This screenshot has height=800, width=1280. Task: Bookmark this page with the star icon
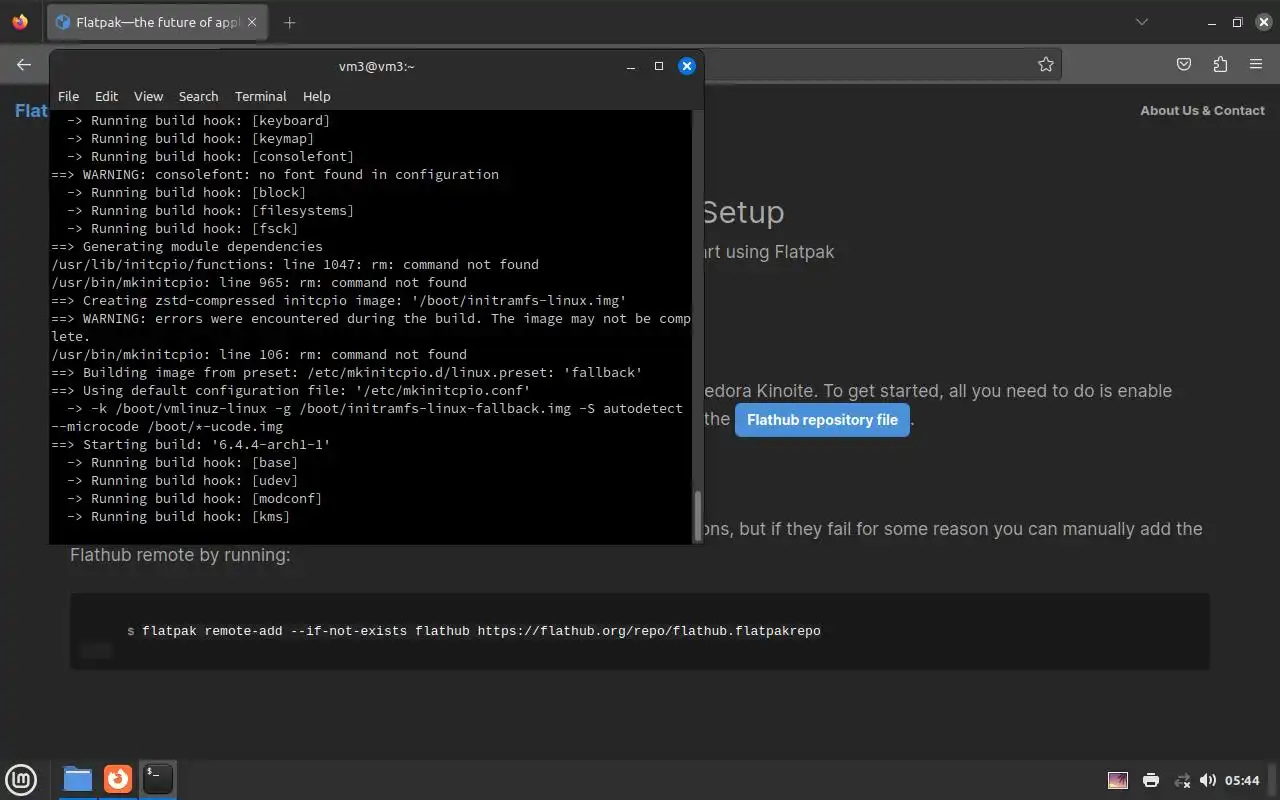pyautogui.click(x=1046, y=64)
